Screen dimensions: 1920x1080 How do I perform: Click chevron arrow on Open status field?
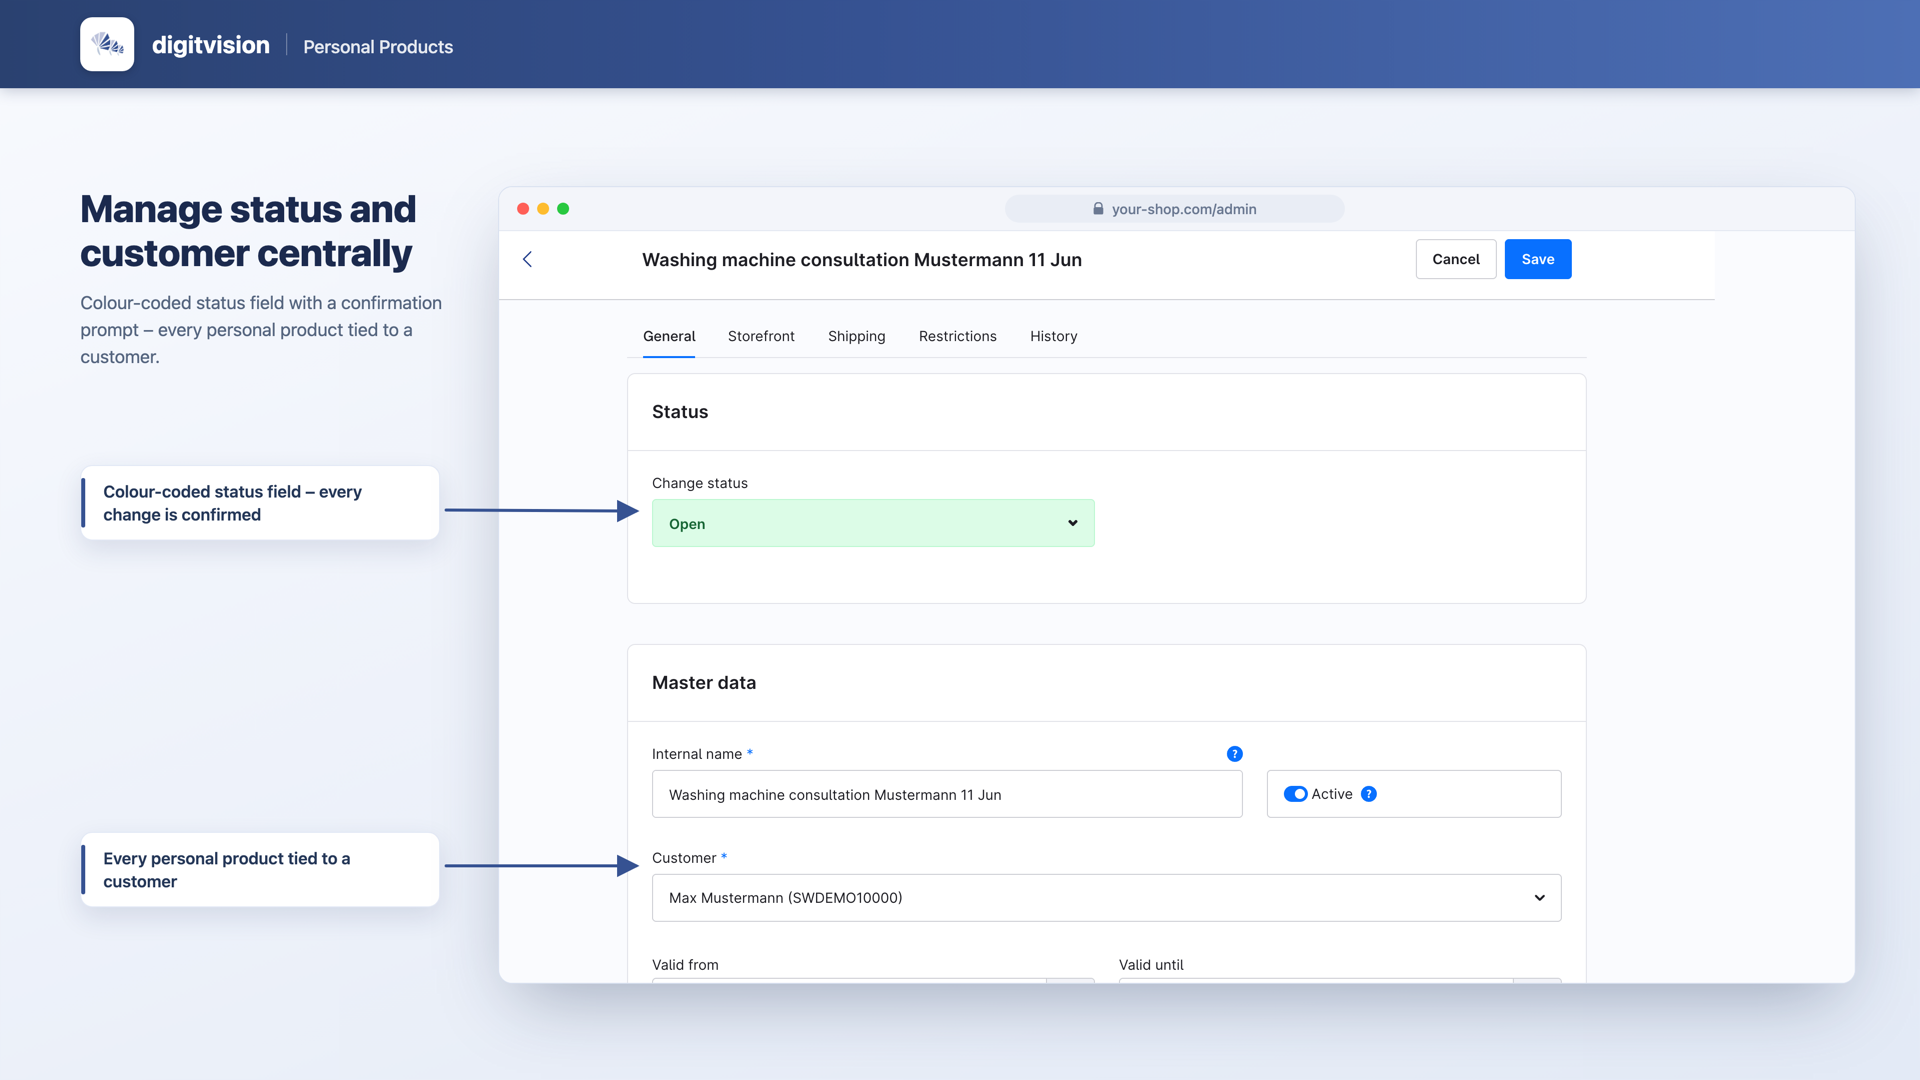point(1072,523)
